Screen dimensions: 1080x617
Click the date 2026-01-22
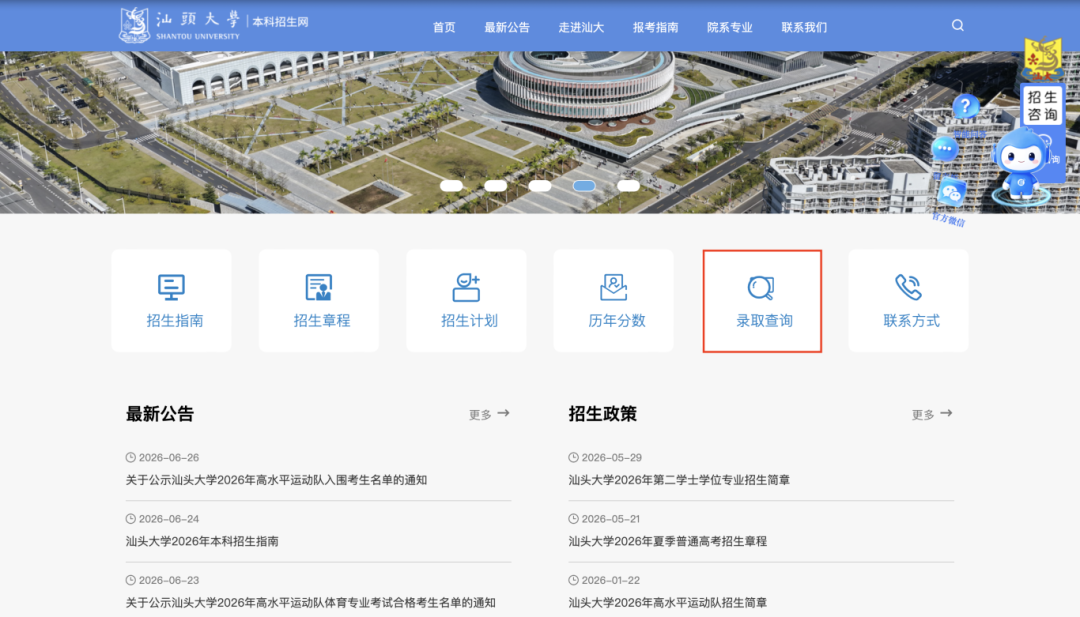[611, 580]
